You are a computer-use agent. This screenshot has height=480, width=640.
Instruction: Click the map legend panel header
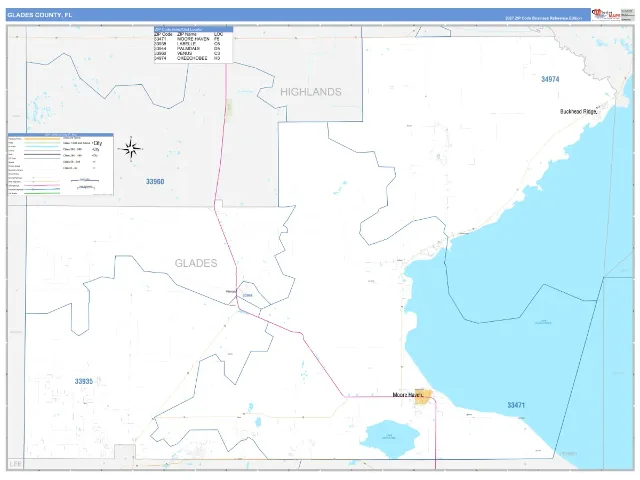(61, 134)
